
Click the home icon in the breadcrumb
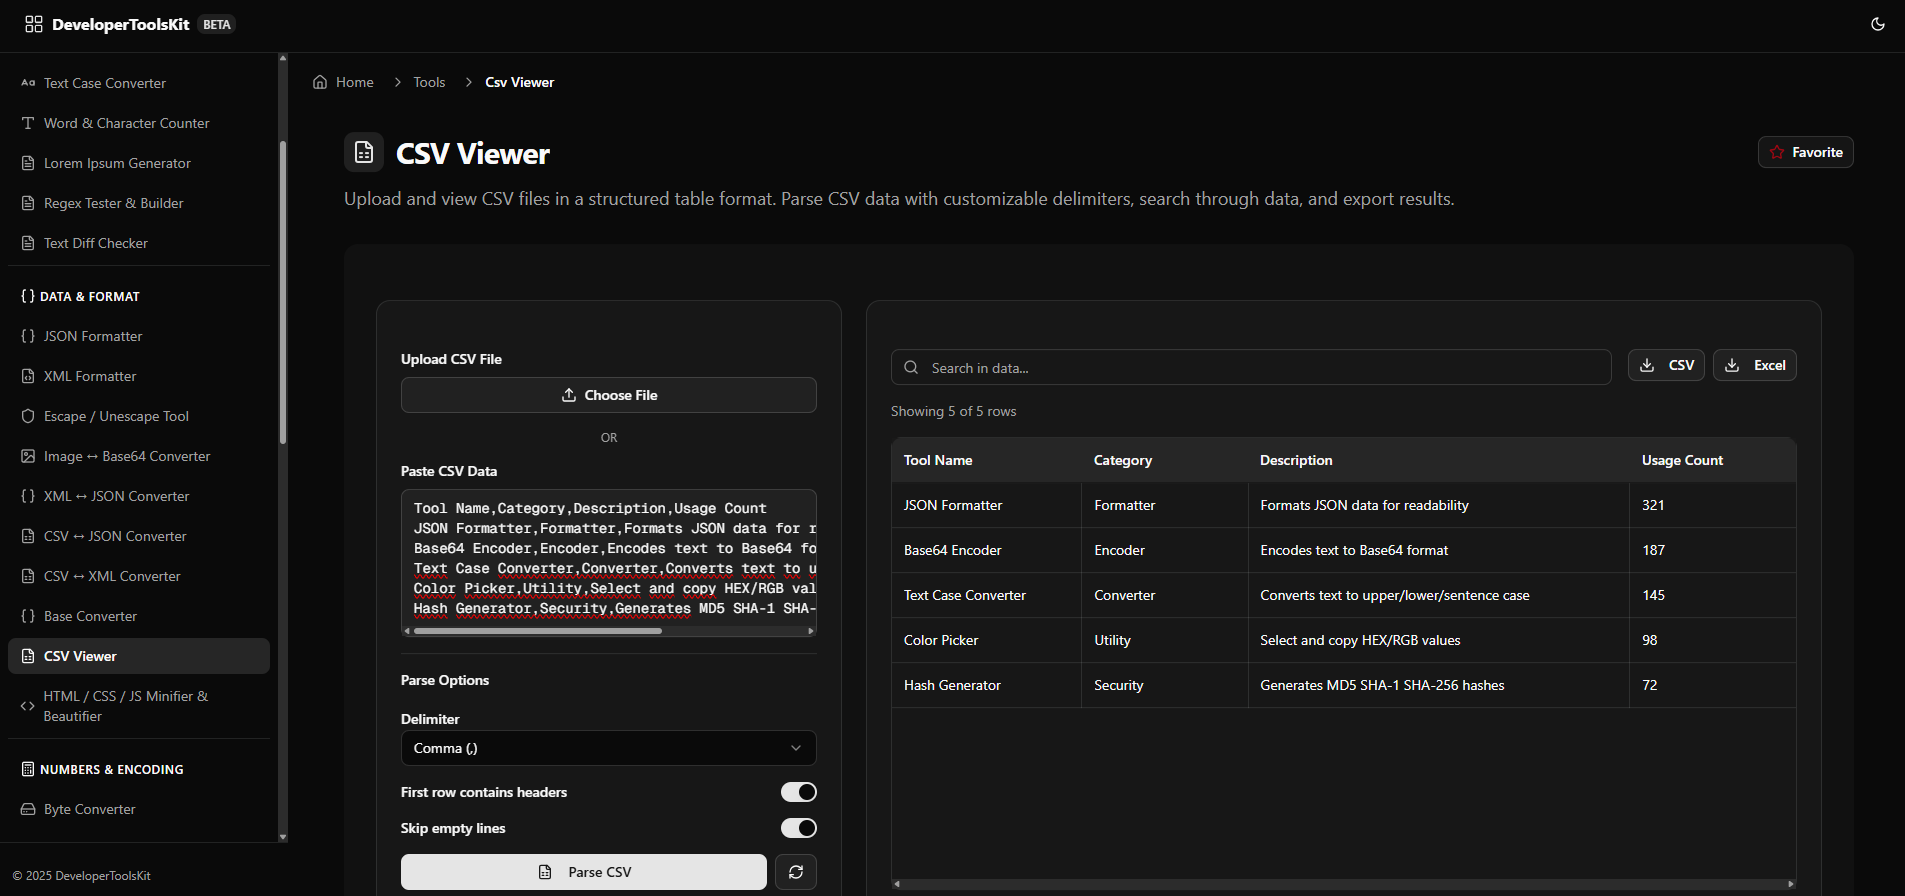(320, 82)
